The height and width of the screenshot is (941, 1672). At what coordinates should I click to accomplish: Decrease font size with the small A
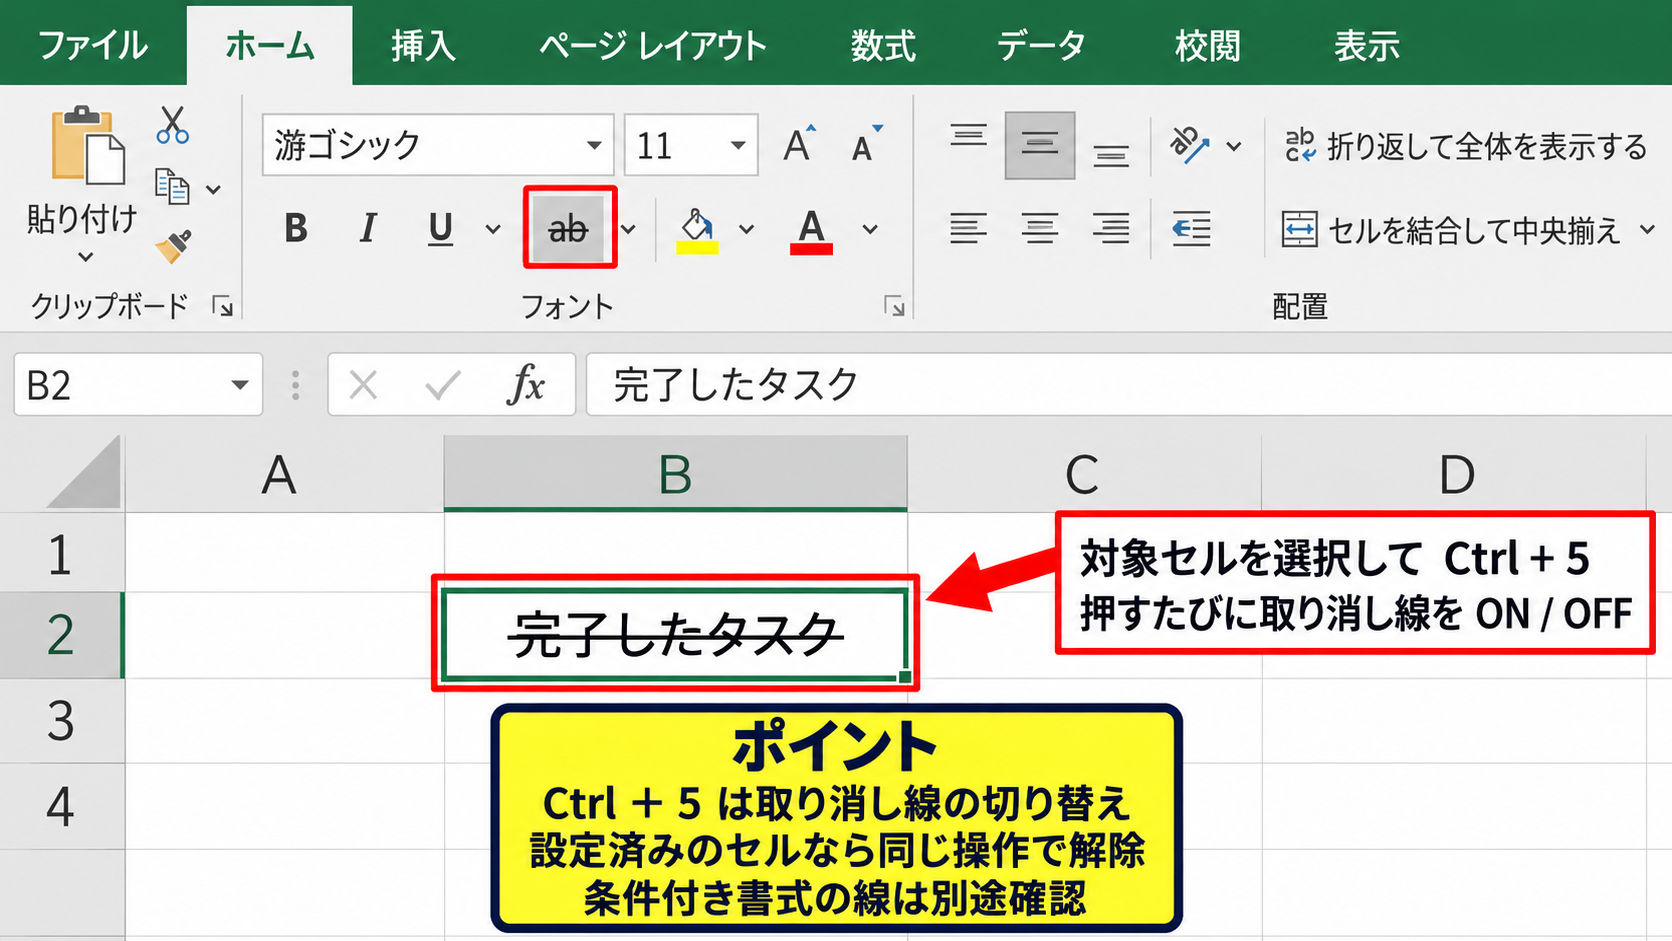tap(865, 145)
